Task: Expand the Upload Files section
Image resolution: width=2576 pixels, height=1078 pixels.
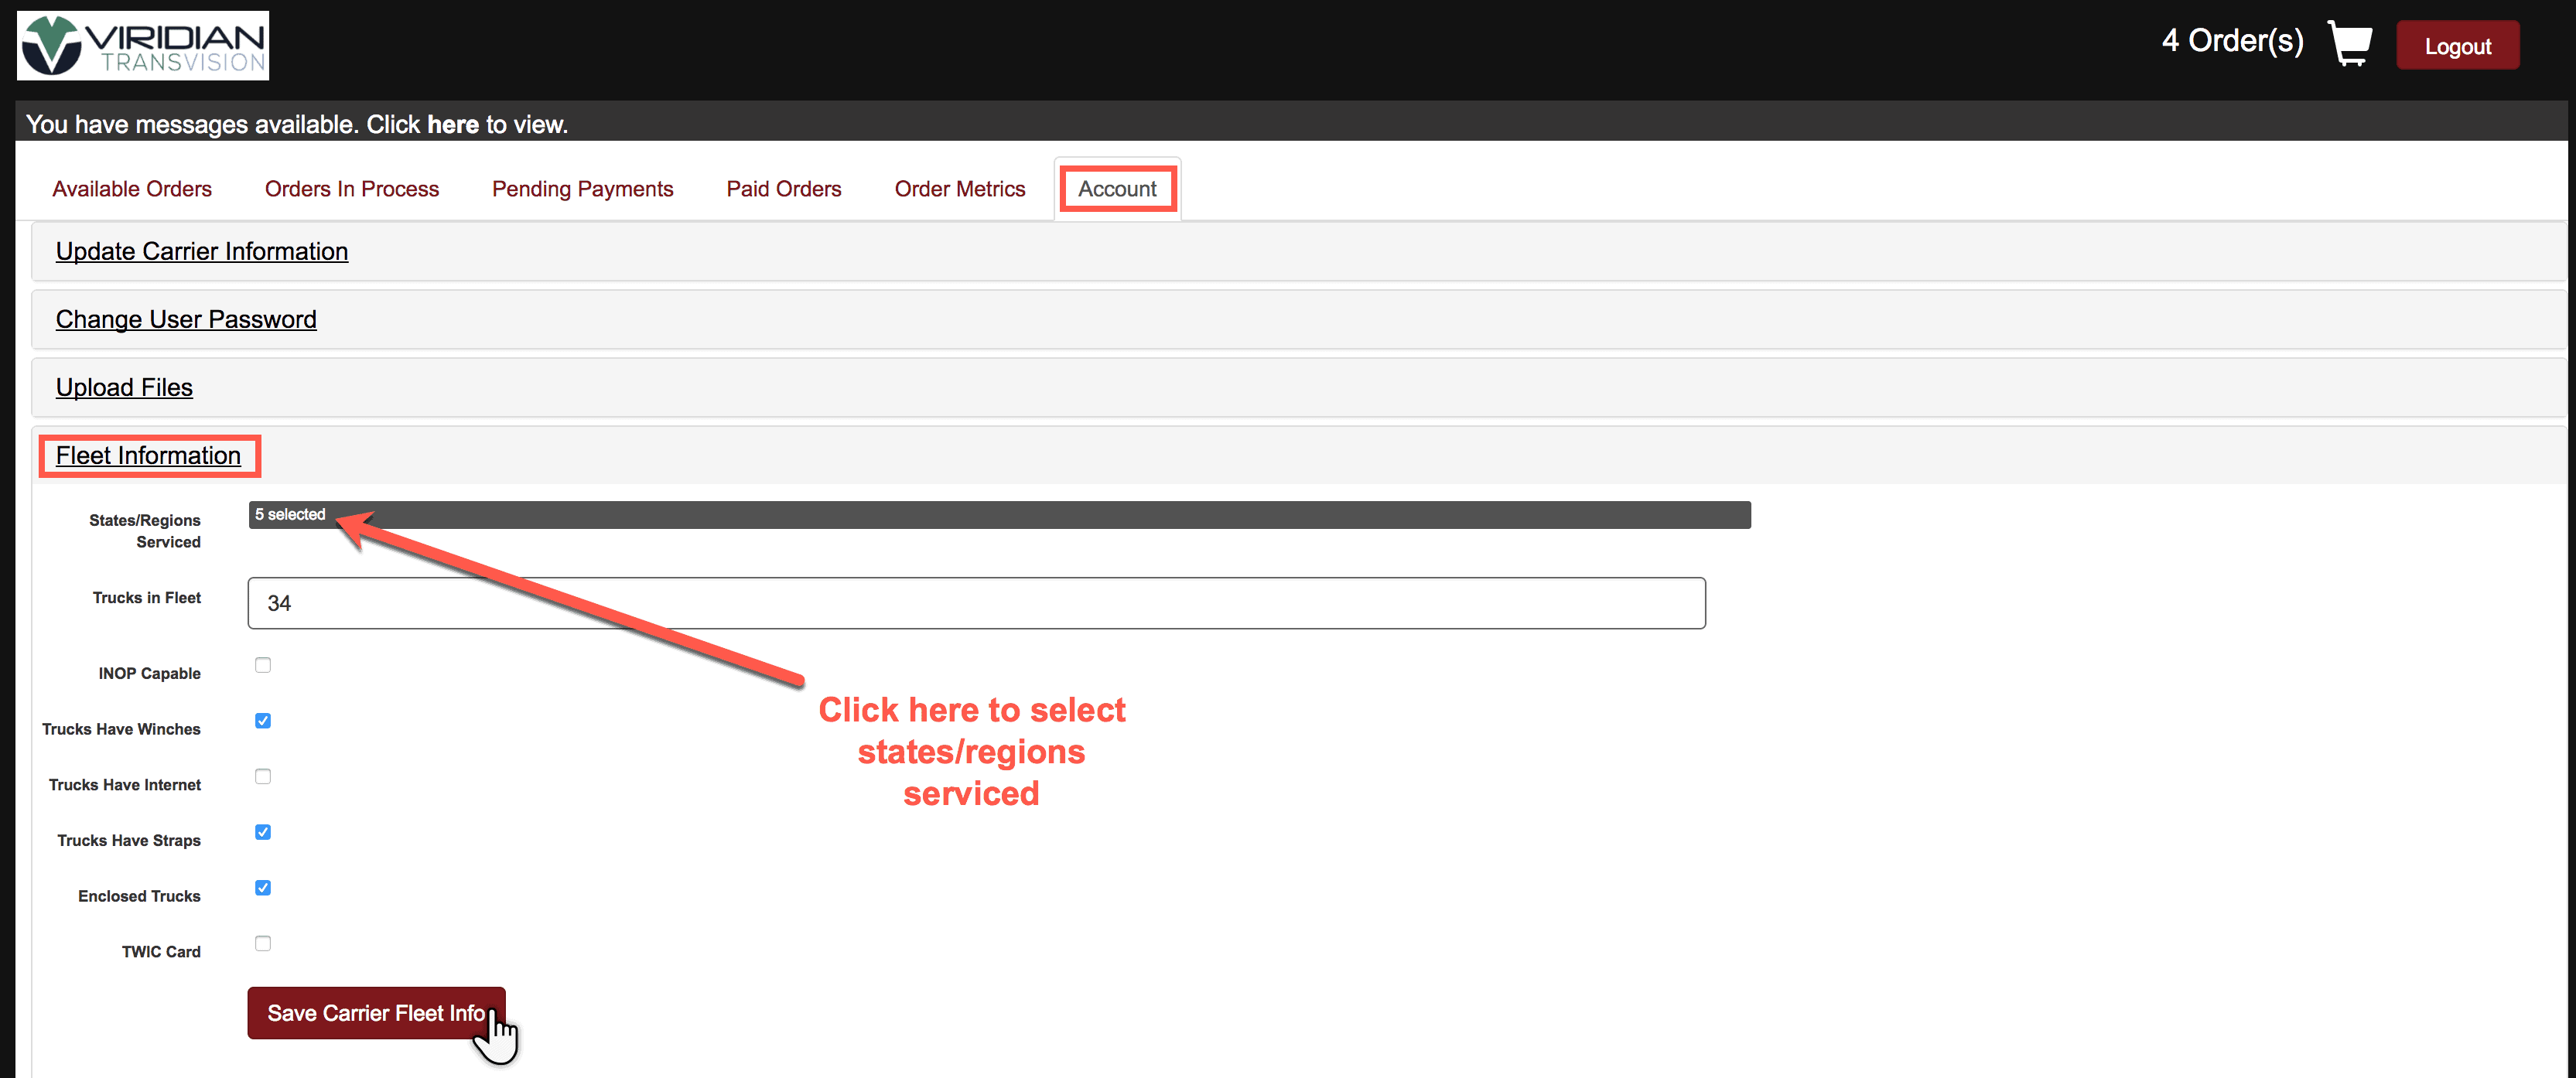Action: click(x=124, y=388)
